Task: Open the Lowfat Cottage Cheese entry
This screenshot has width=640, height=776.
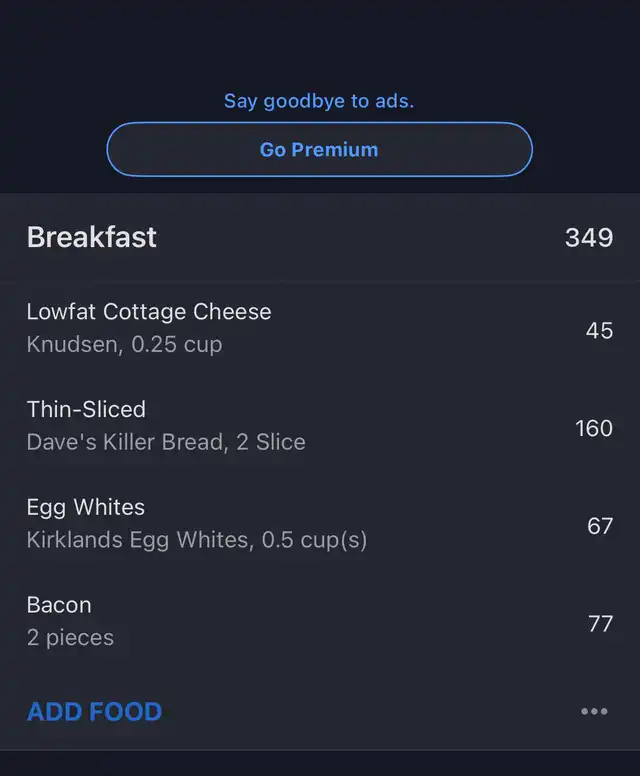Action: click(320, 329)
